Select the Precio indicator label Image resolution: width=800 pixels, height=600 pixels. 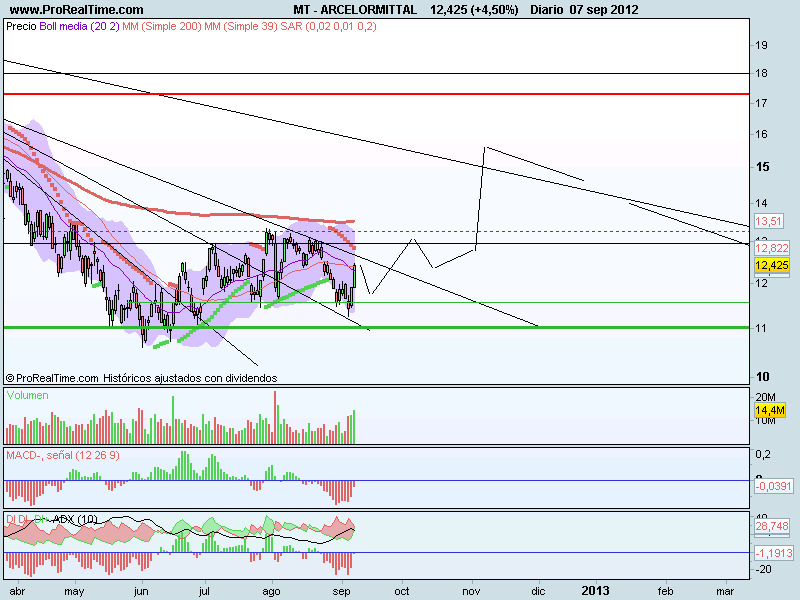point(21,26)
